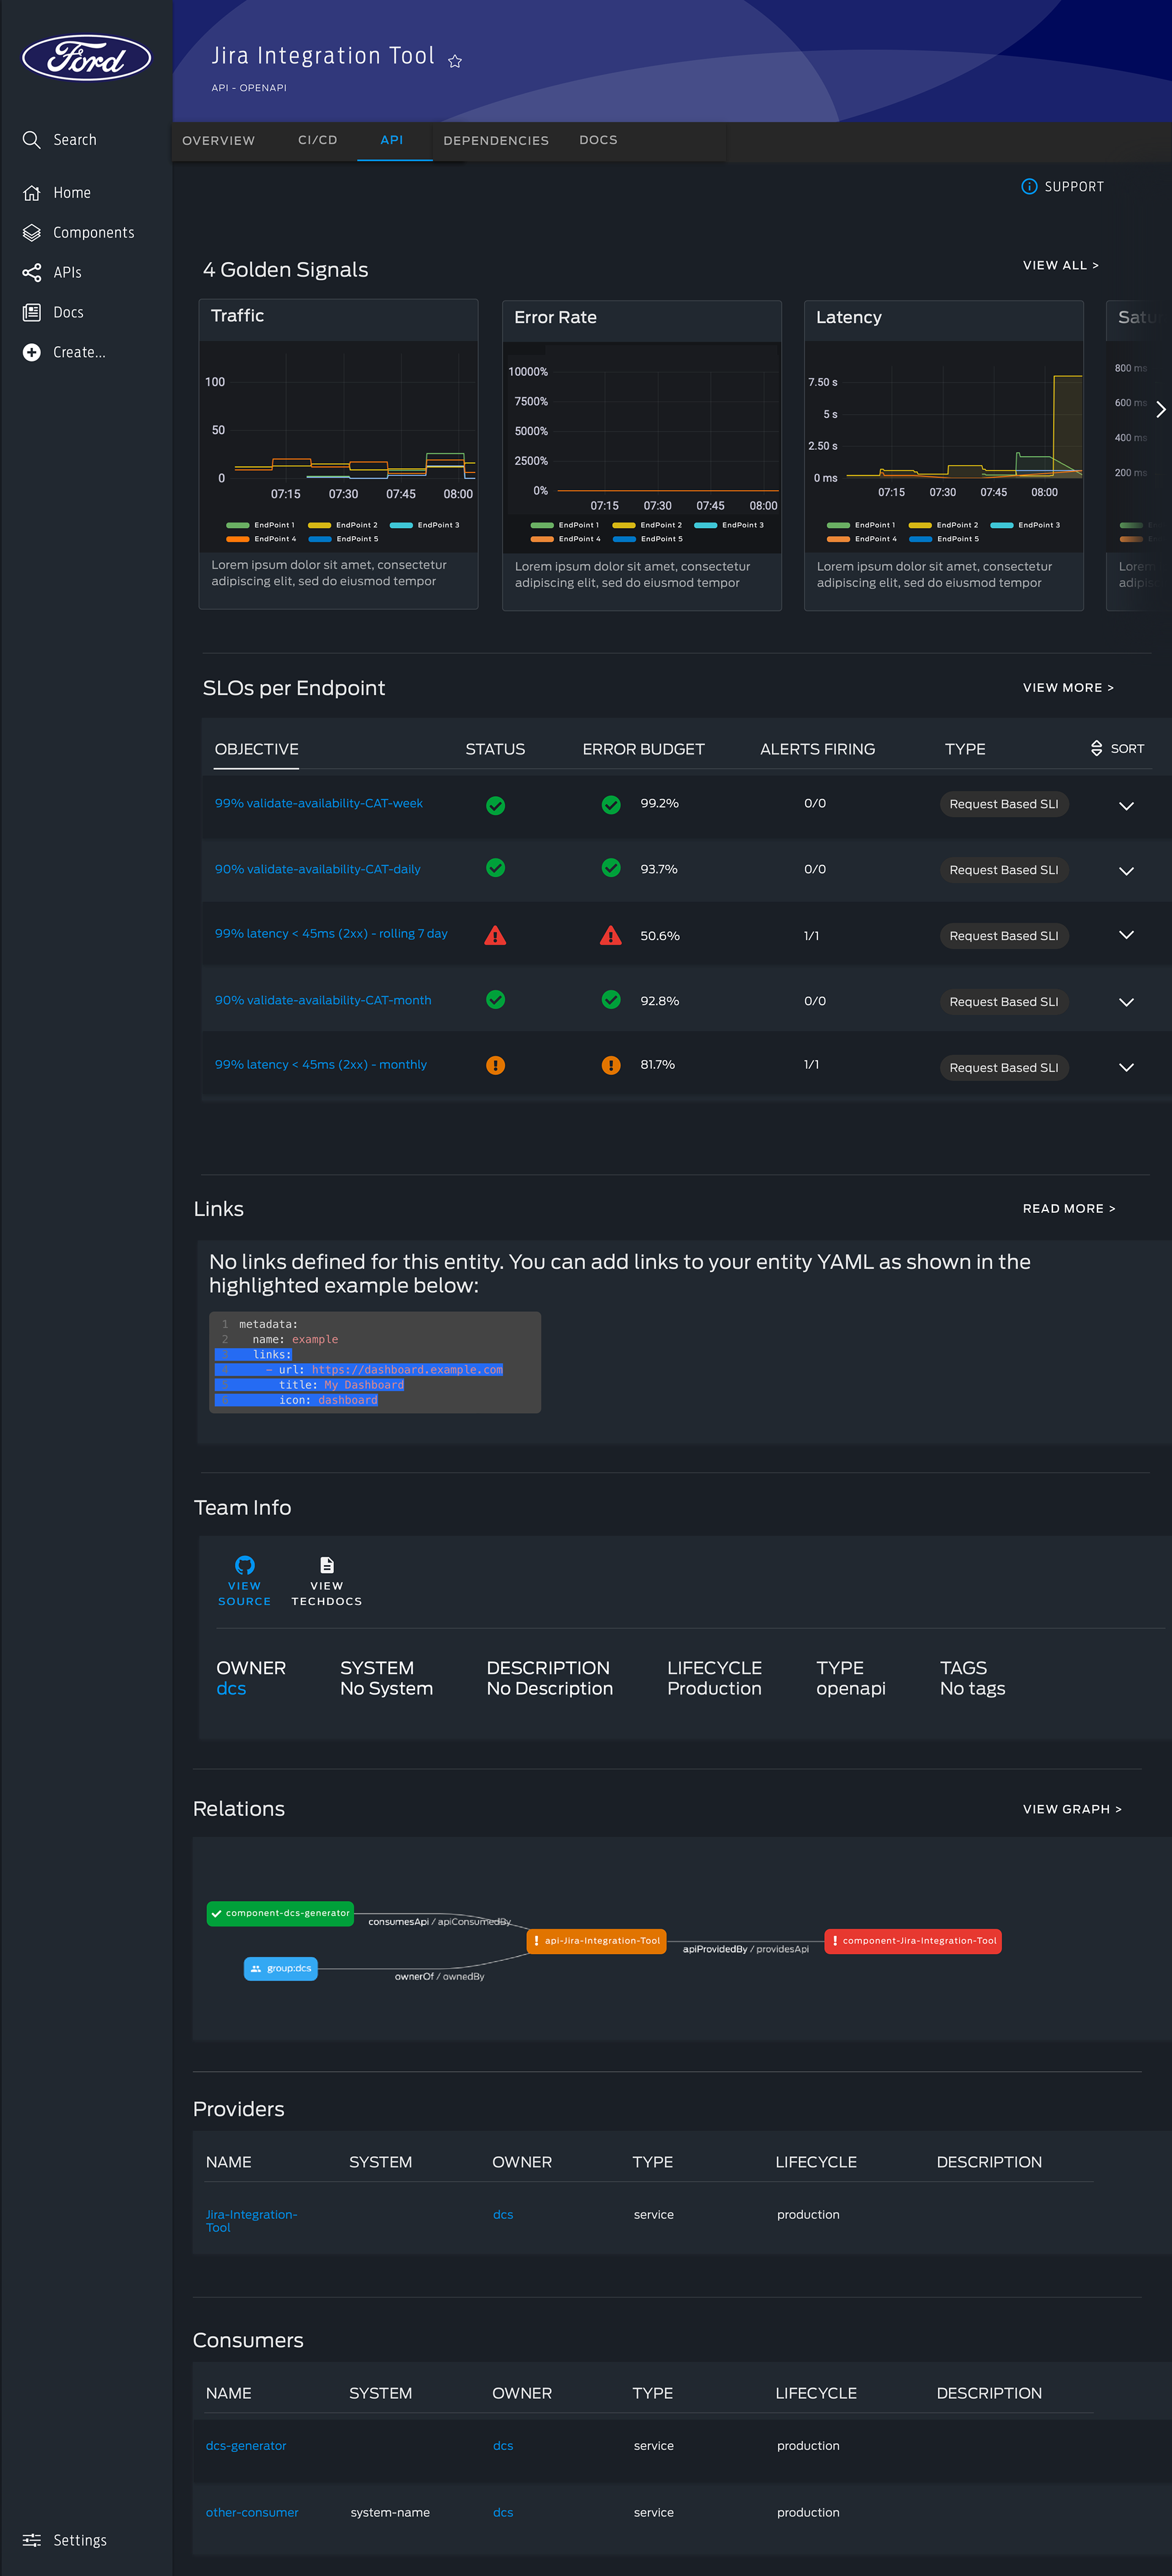Open the Dependencies tab
The width and height of the screenshot is (1172, 2576).
[x=496, y=141]
